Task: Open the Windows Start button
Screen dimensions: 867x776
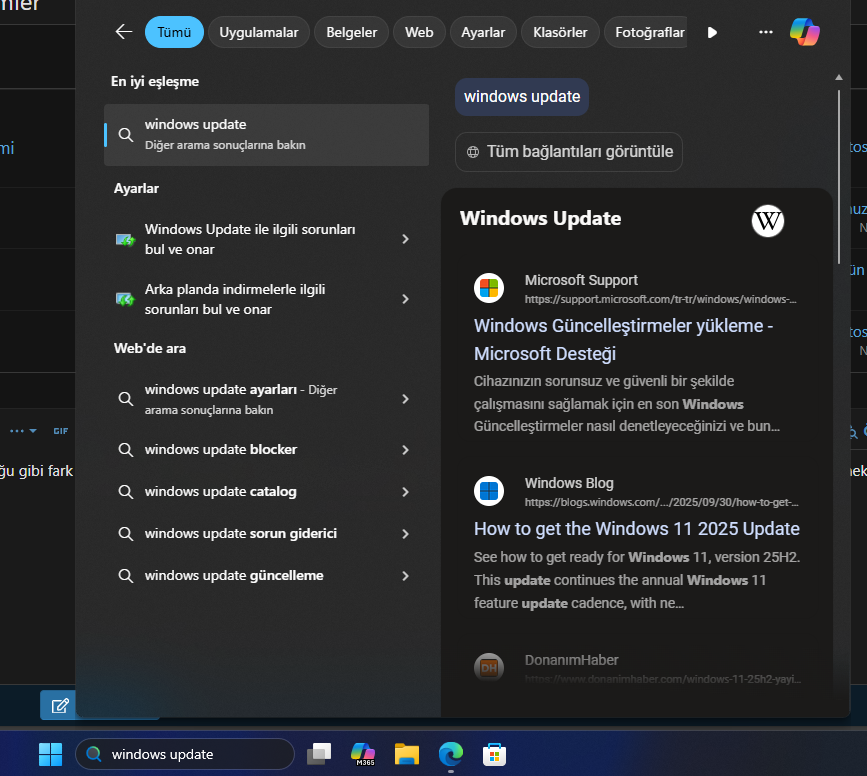Action: (50, 754)
